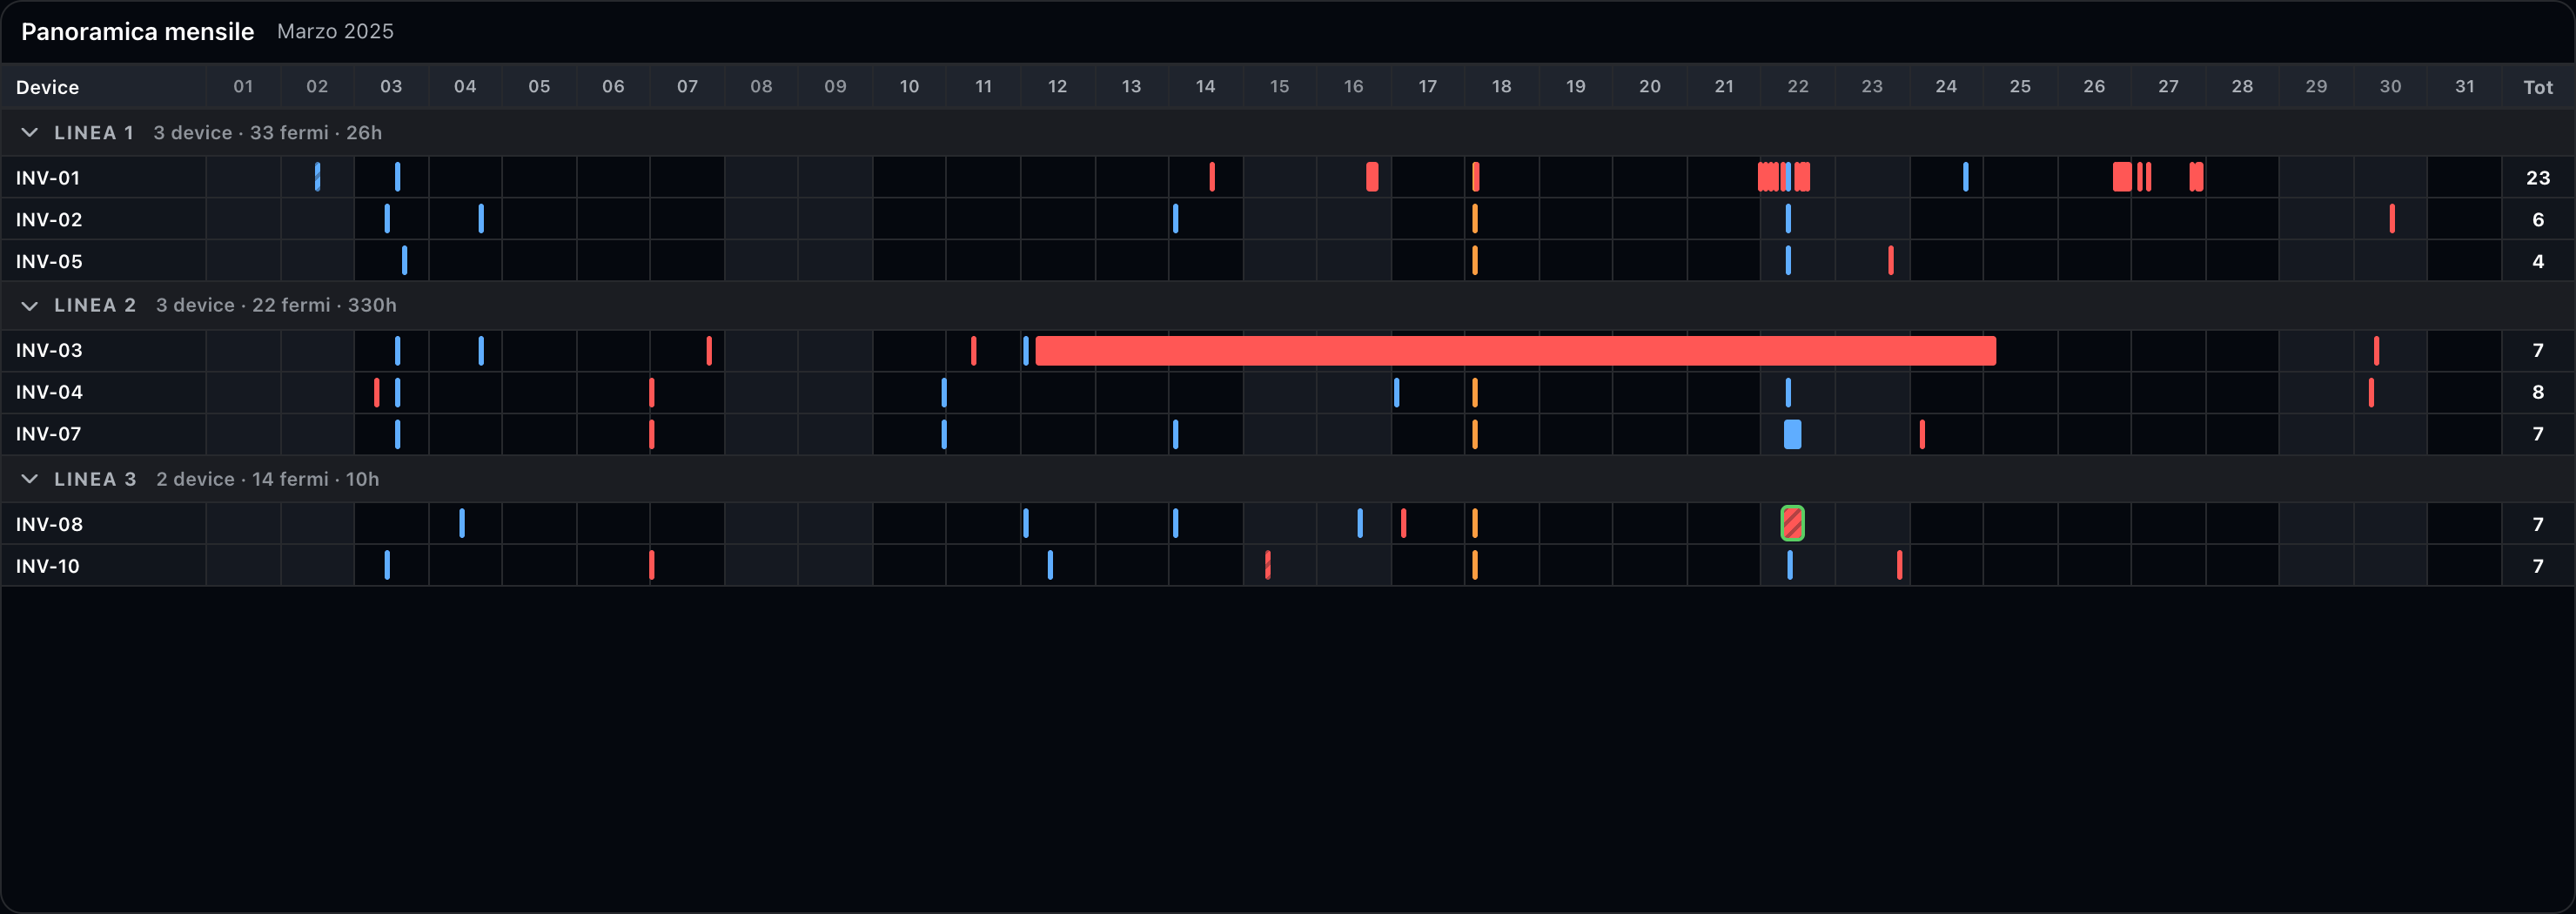The image size is (2576, 914).
Task: Select the INV-03 device row label
Action: (48, 351)
